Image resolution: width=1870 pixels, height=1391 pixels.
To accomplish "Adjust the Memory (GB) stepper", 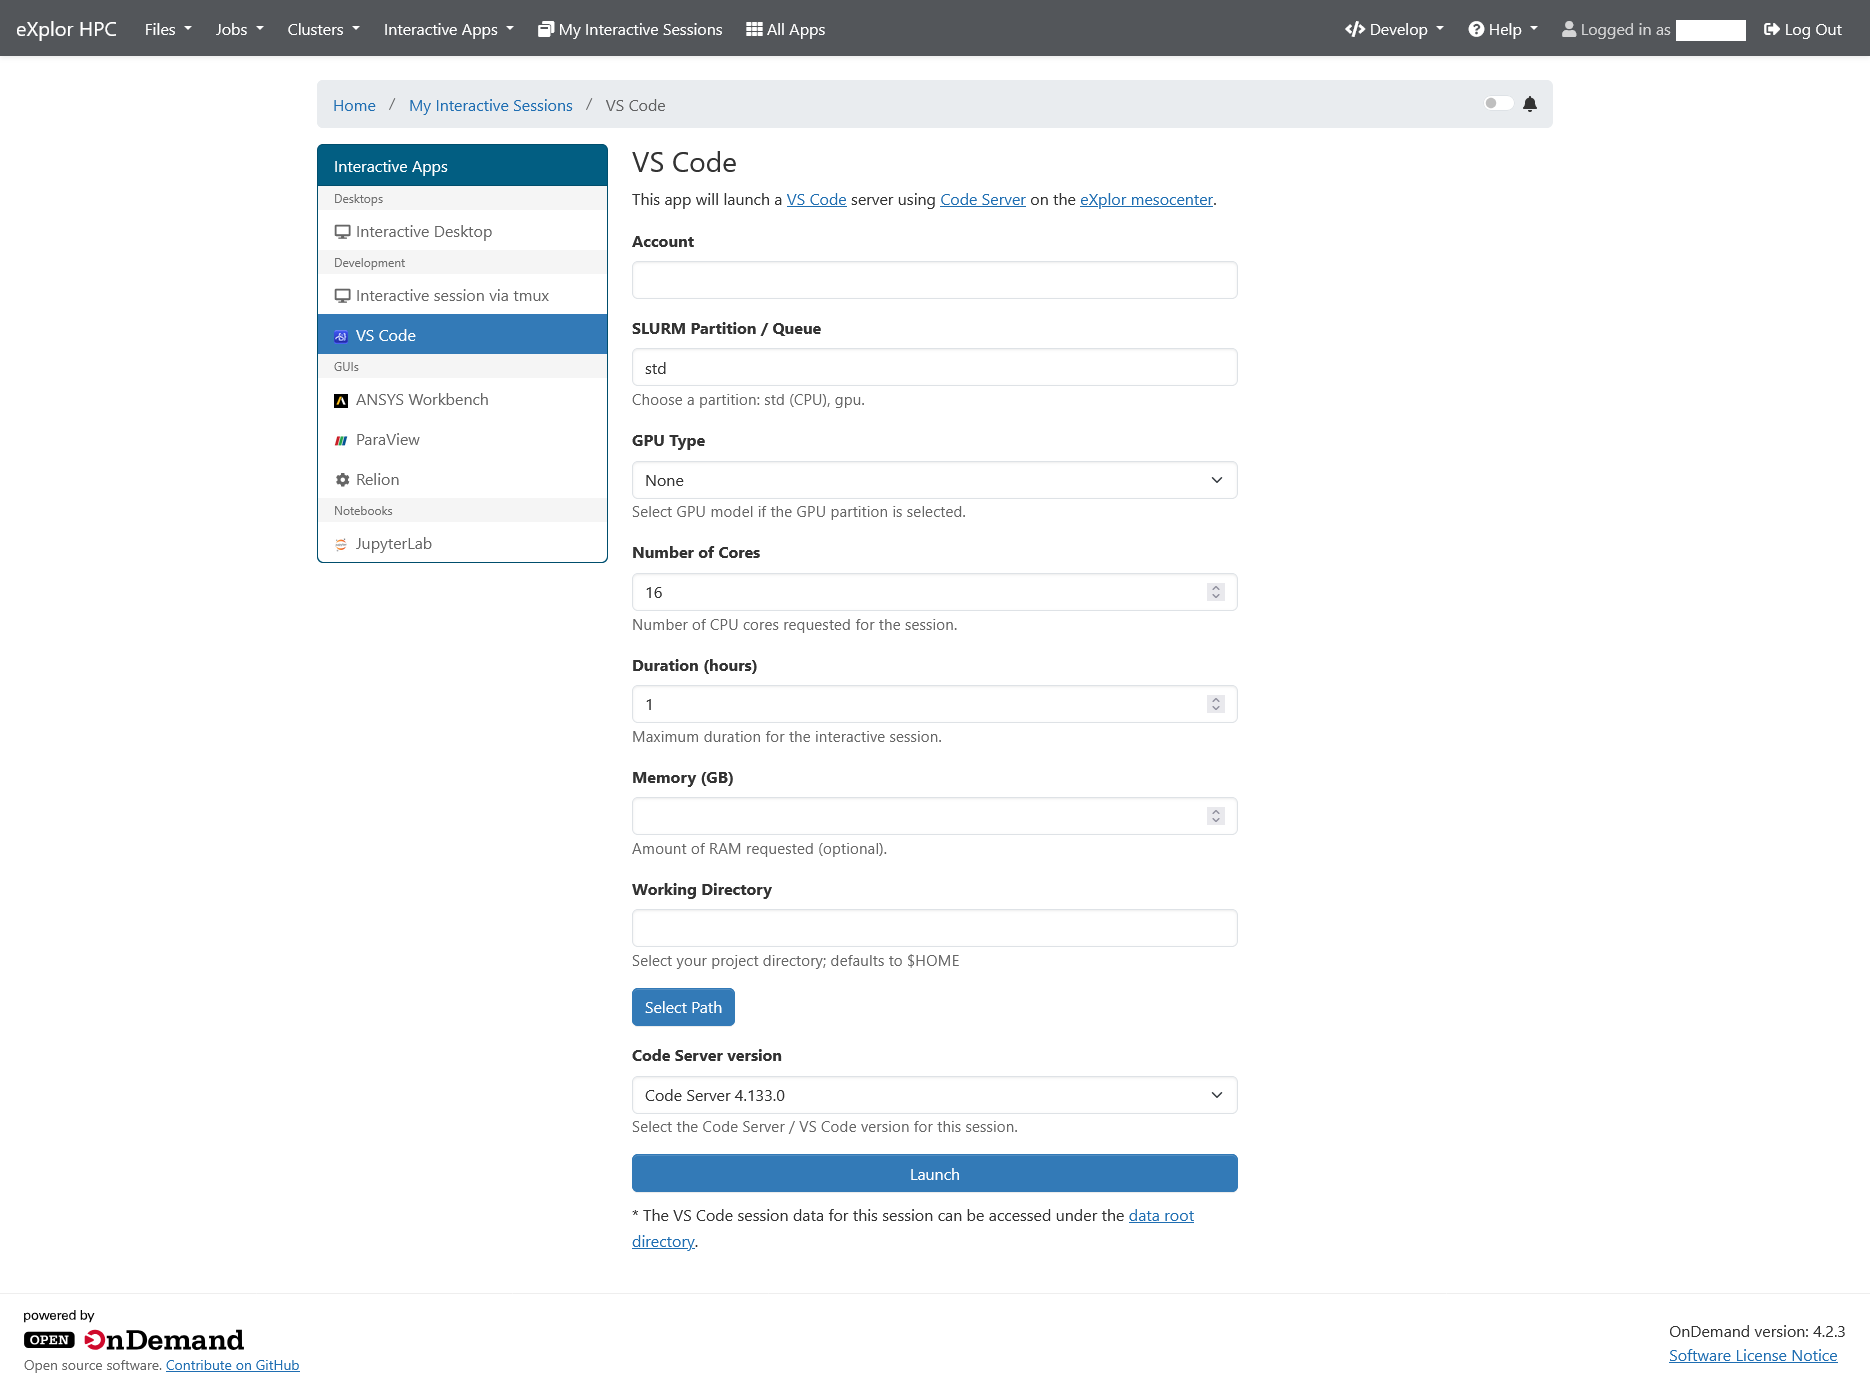I will point(1216,816).
